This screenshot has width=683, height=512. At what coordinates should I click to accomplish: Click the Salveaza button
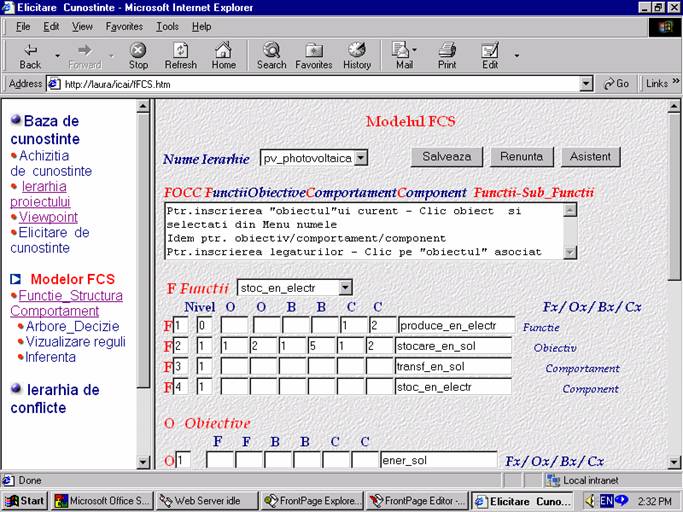coord(447,157)
